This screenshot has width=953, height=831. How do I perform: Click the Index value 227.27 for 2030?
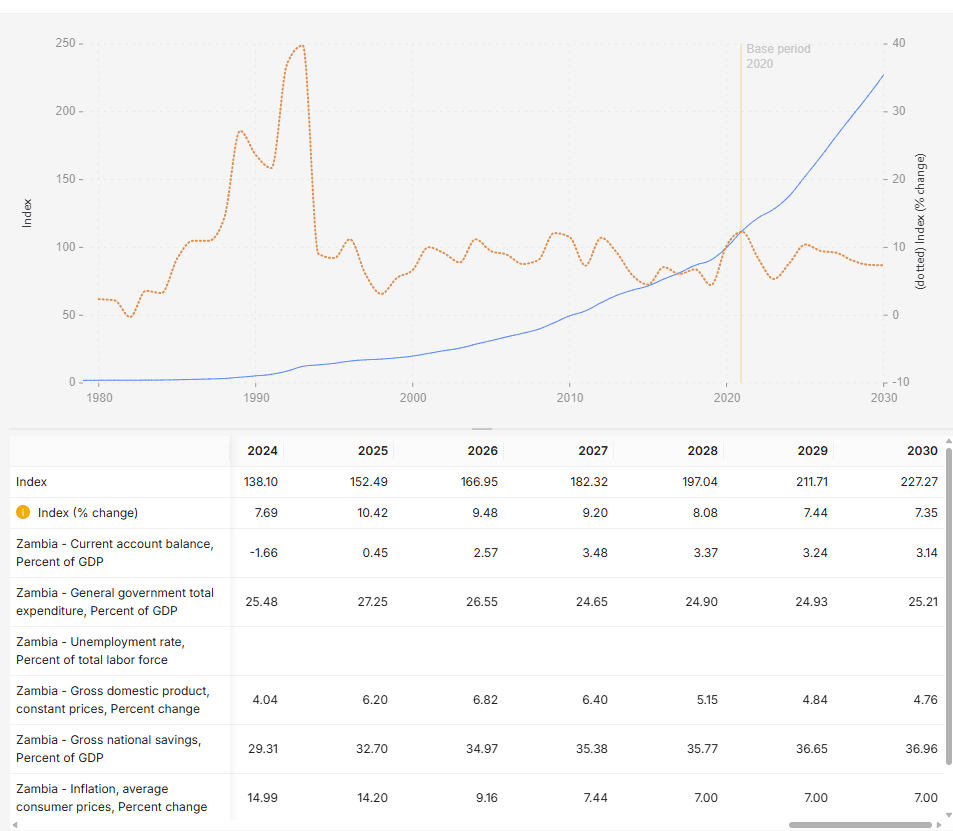(x=919, y=482)
